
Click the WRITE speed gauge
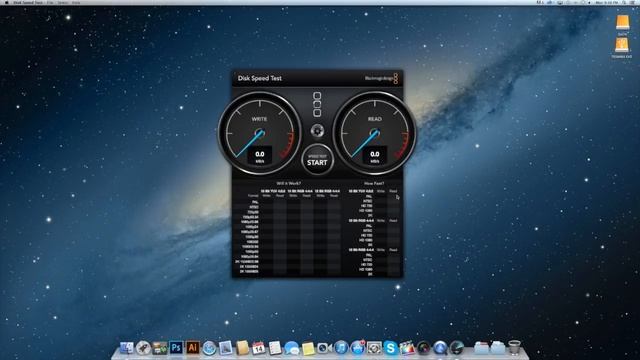point(259,133)
